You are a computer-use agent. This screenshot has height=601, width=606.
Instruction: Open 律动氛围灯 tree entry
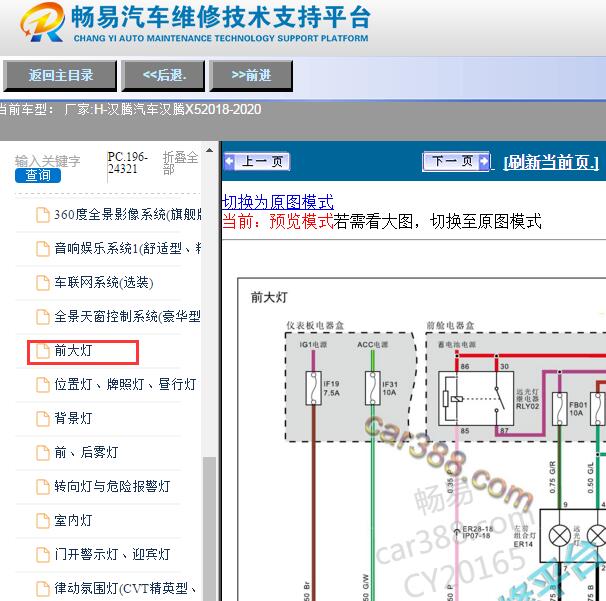tap(125, 589)
